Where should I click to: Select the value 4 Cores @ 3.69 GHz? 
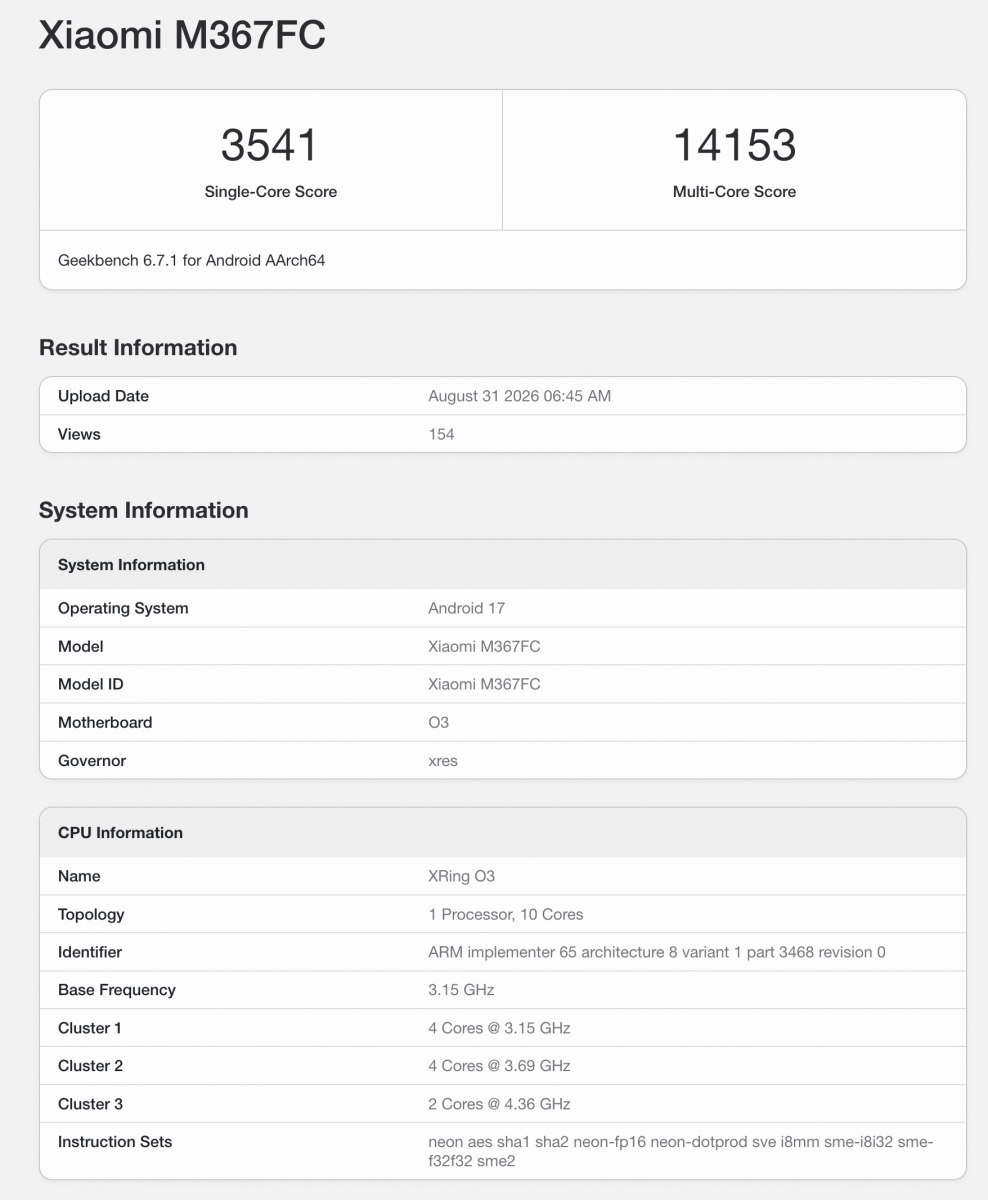499,1066
